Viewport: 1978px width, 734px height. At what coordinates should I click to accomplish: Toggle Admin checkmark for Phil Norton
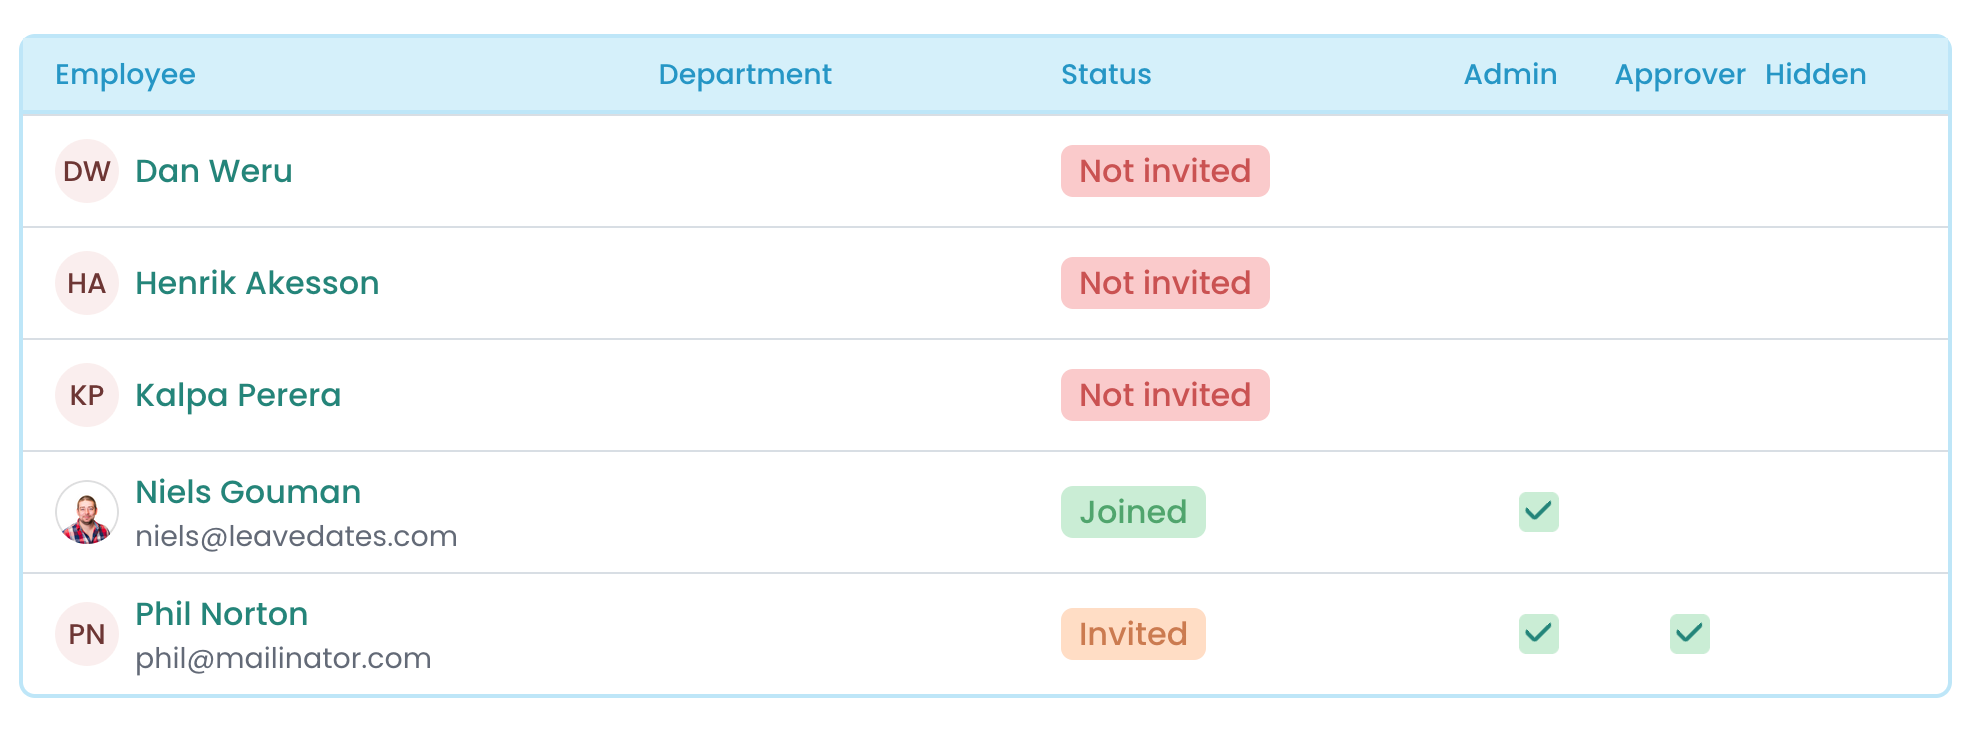coord(1538,634)
